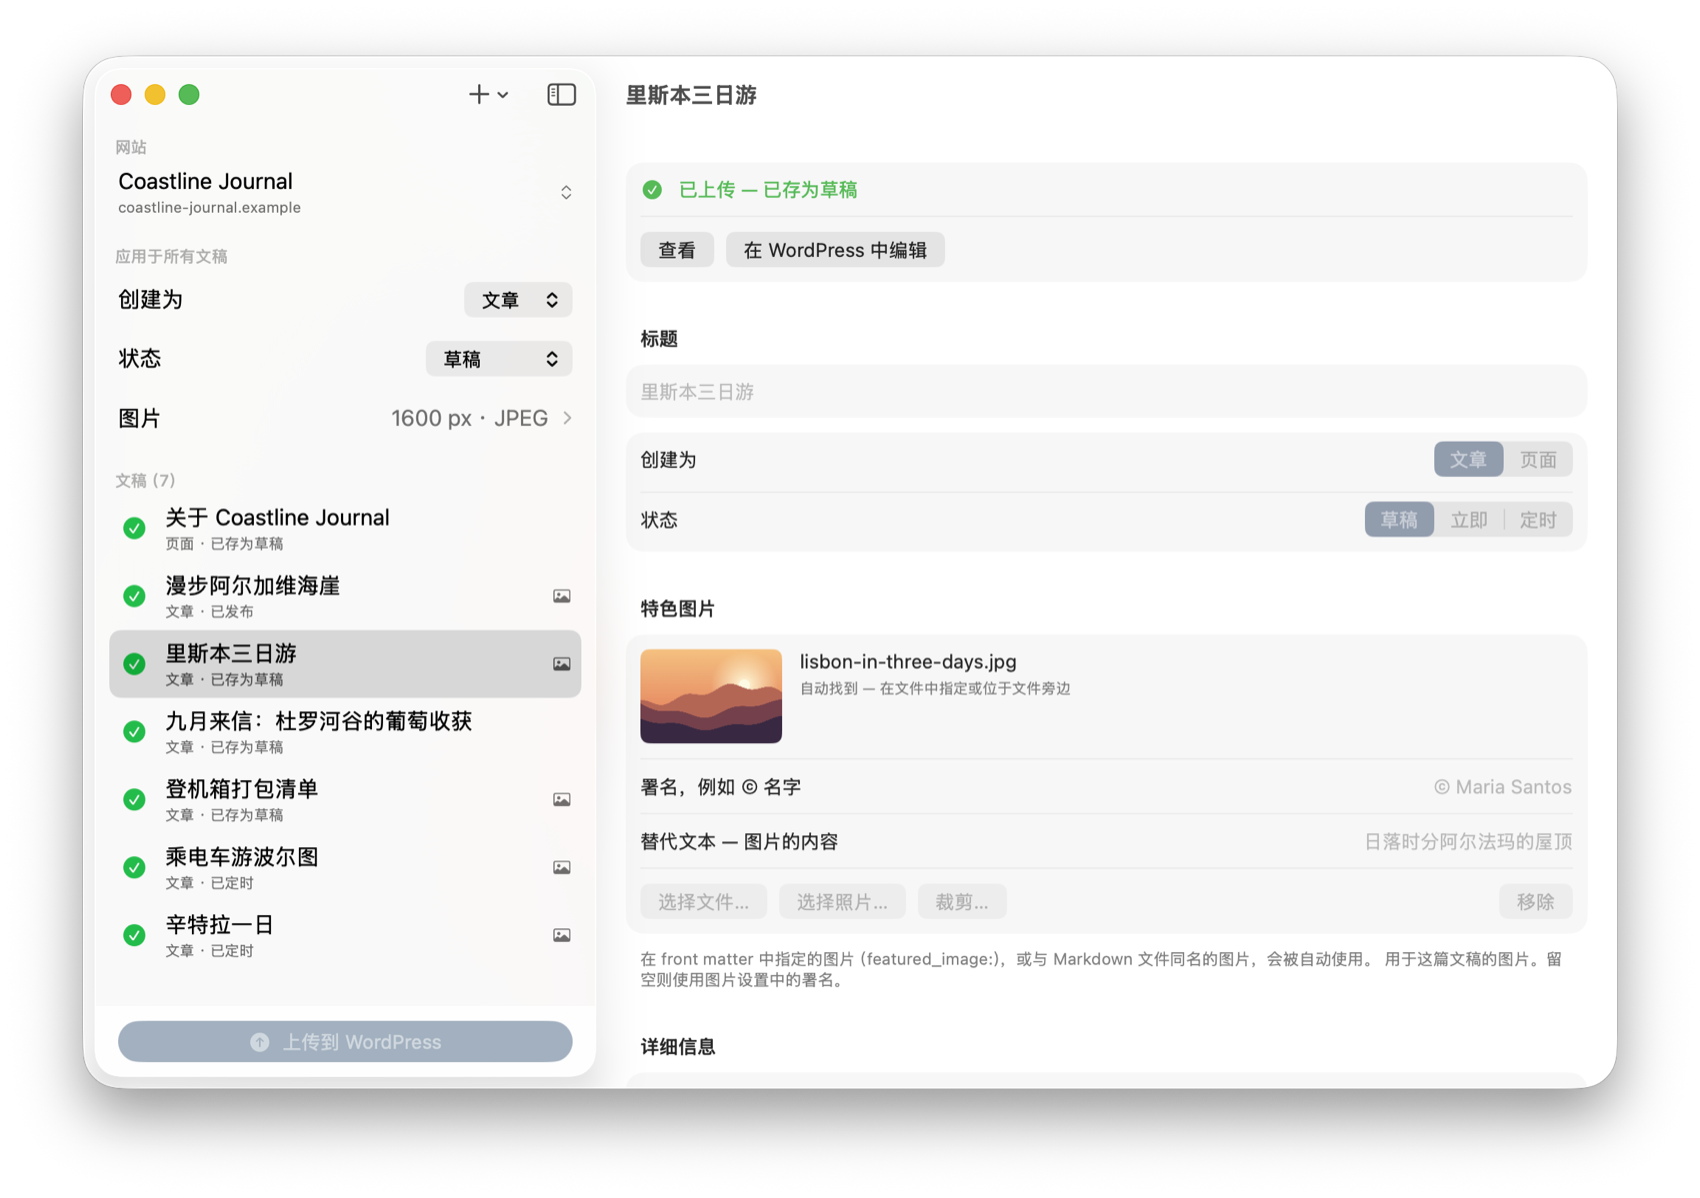Click the 选择文件… button
Screen dimensions: 1700x1198
[x=703, y=902]
